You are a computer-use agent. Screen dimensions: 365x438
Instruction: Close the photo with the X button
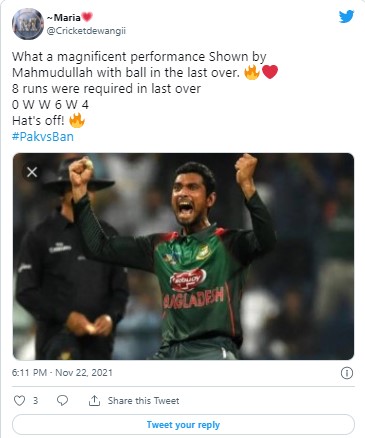point(32,172)
